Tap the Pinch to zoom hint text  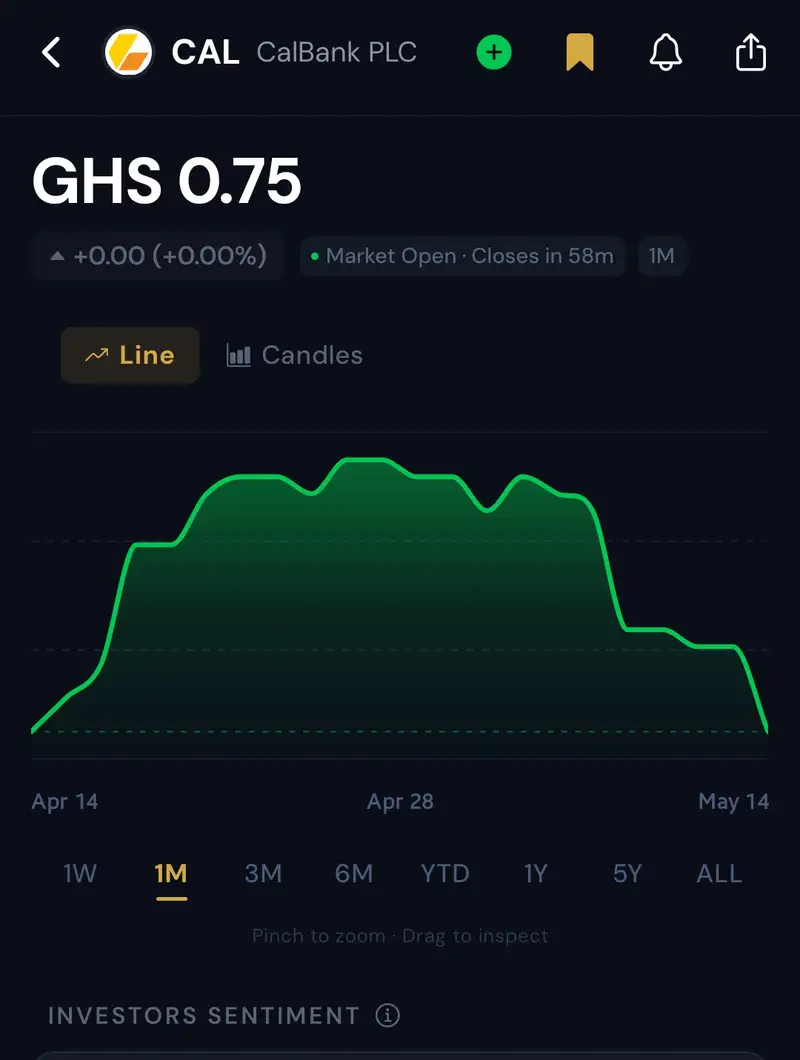tap(400, 936)
